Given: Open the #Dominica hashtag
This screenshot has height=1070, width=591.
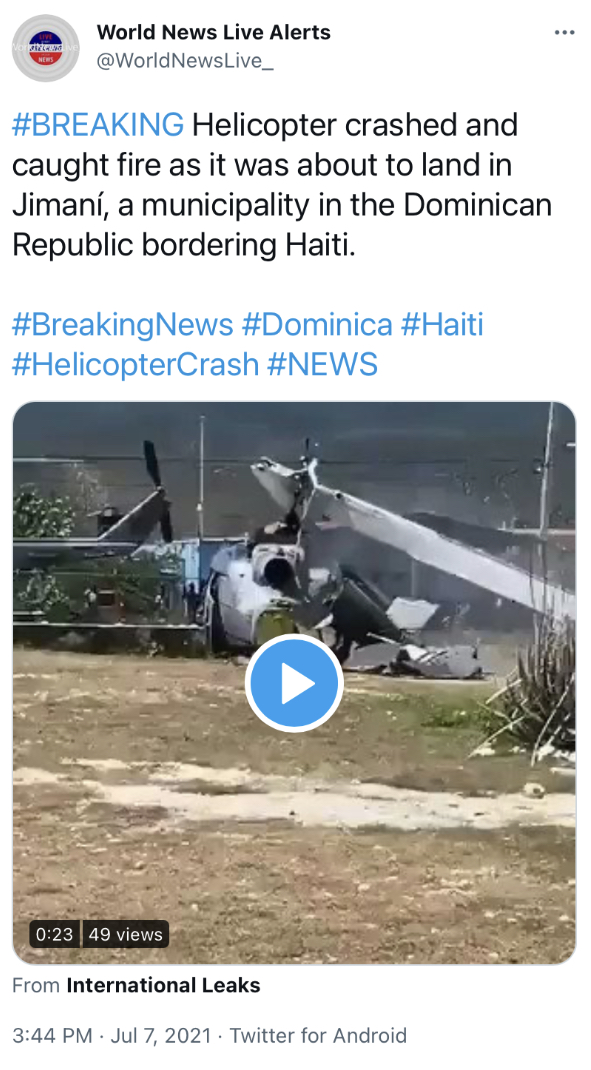Looking at the screenshot, I should coord(317,324).
